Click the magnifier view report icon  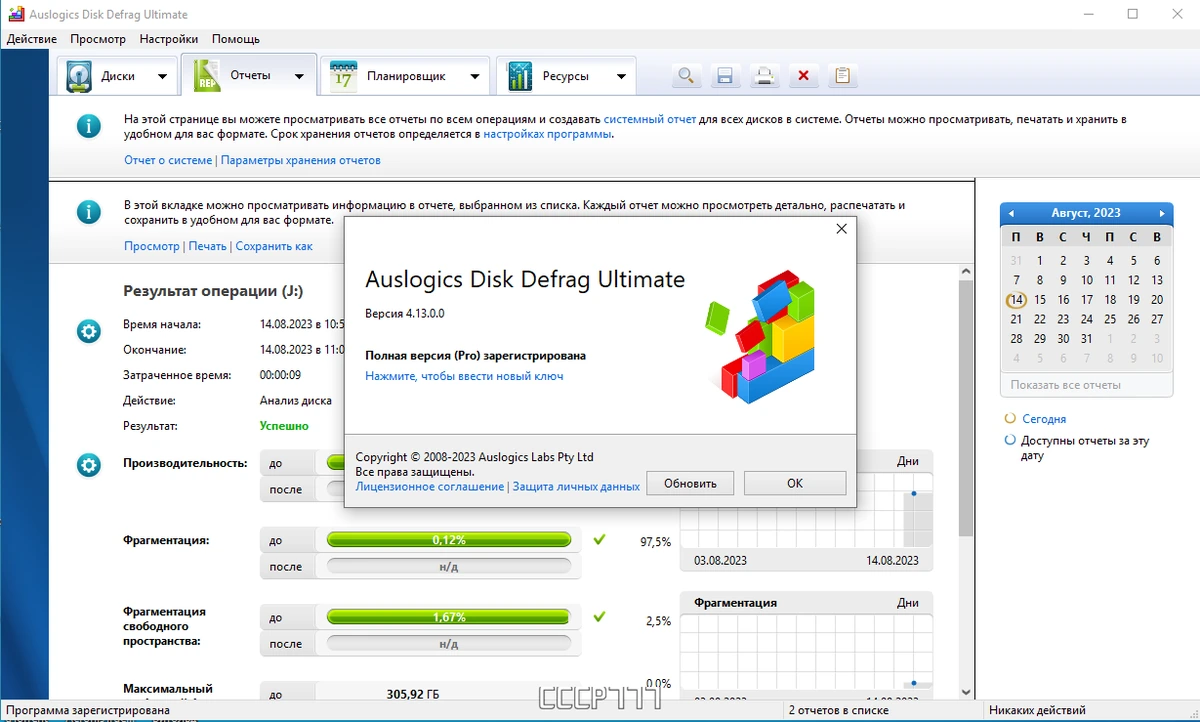tap(686, 76)
